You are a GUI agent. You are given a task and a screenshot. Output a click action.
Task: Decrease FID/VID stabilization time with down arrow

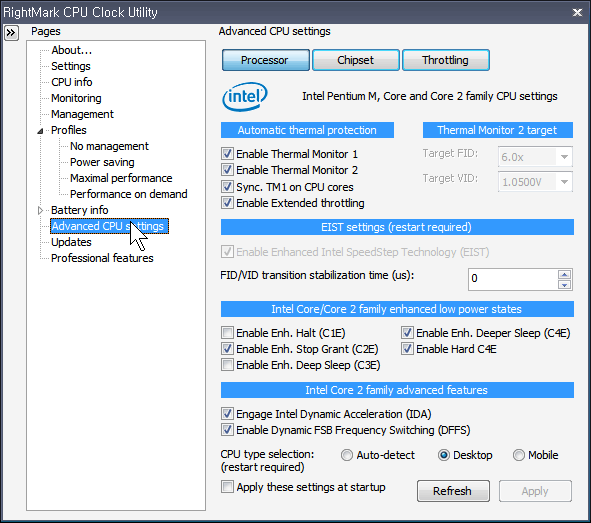[x=564, y=285]
